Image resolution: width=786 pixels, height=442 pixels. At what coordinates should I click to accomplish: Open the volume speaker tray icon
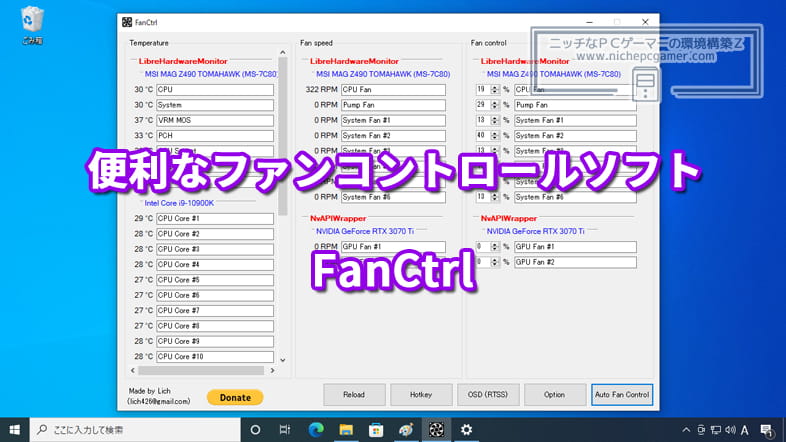coord(730,429)
